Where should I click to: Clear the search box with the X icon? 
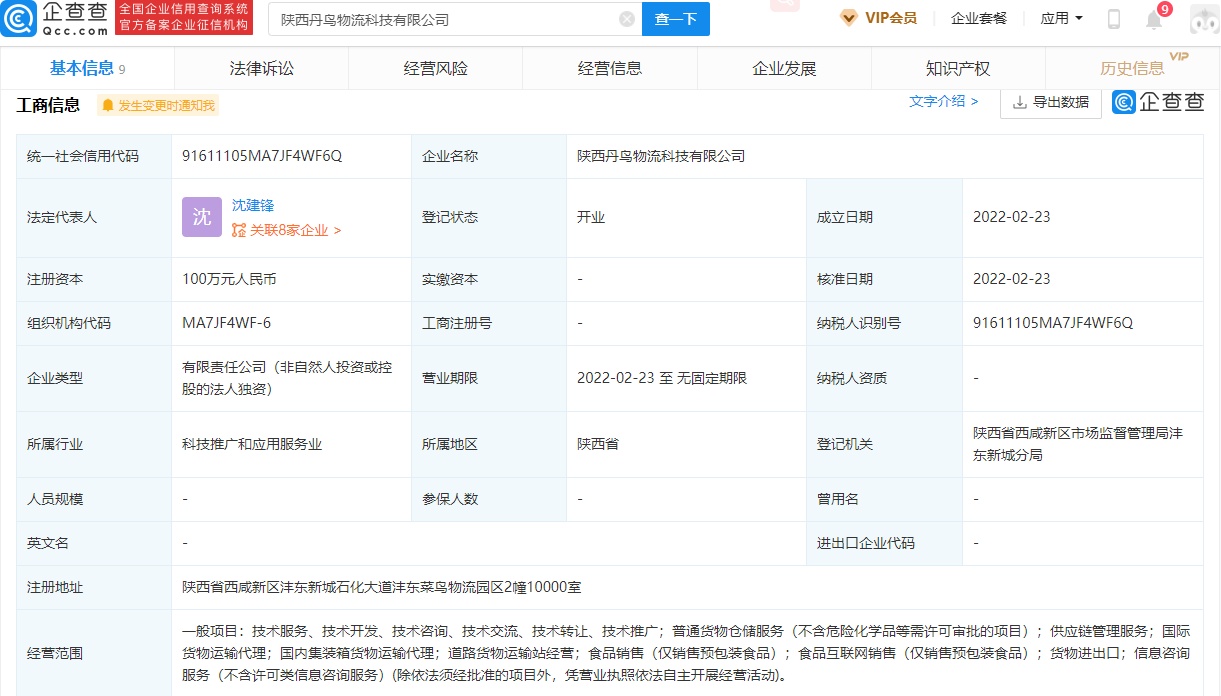tap(627, 19)
